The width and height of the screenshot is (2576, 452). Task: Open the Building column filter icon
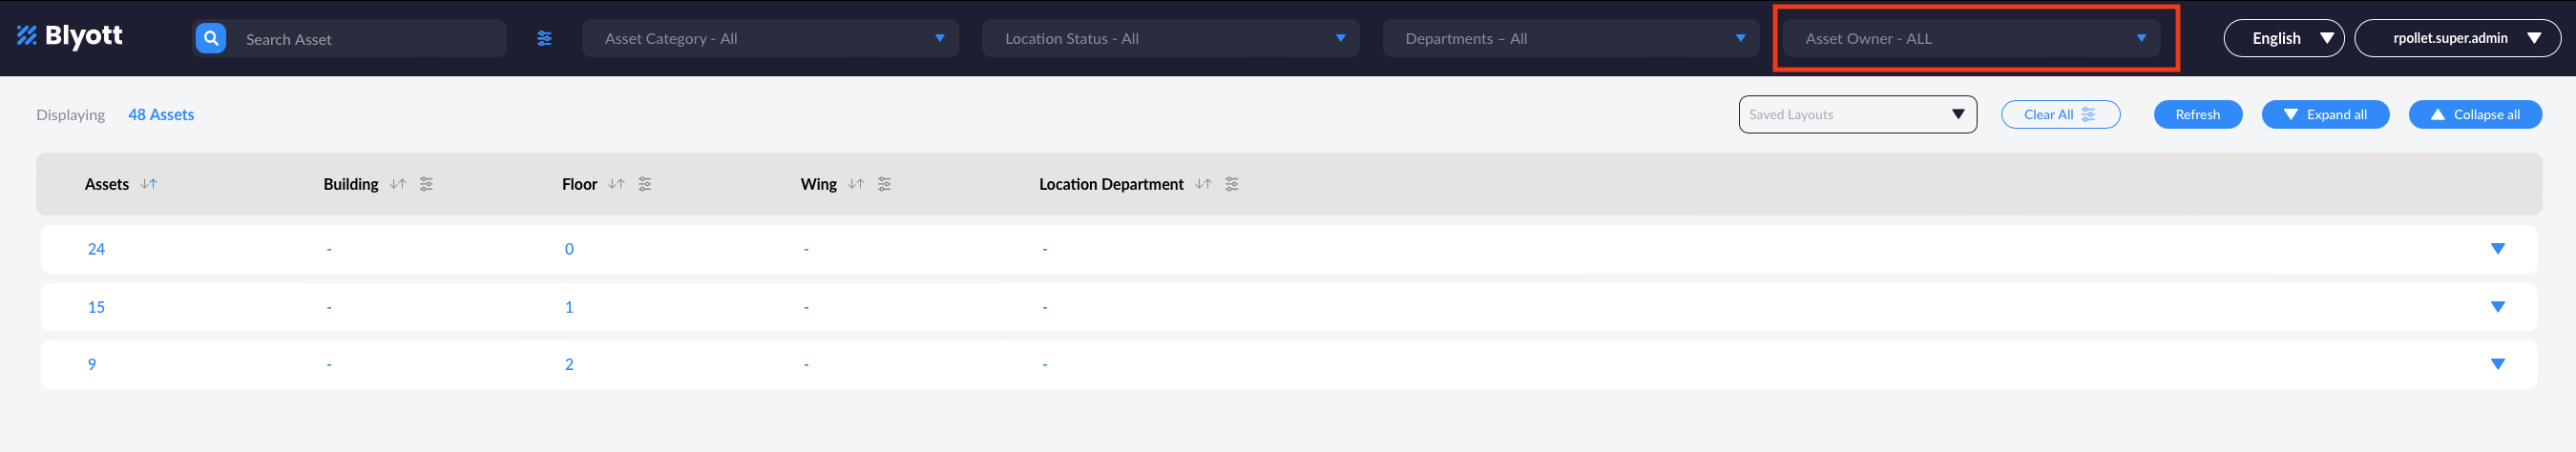pos(426,184)
